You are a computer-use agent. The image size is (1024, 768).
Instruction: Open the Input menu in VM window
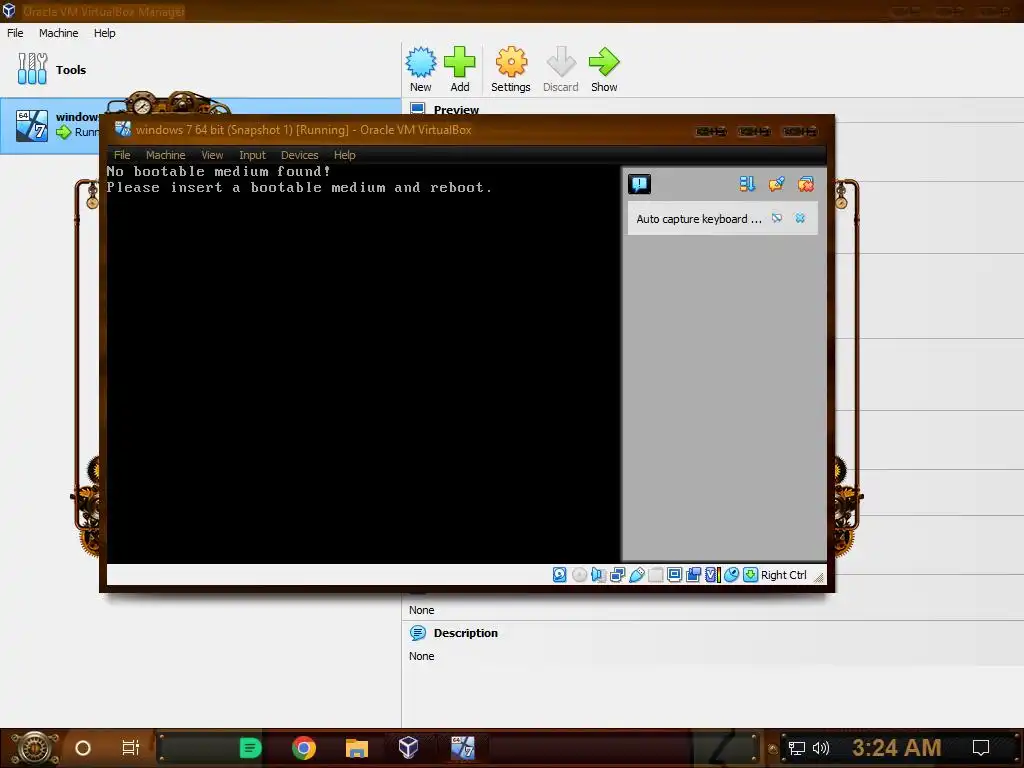tap(252, 155)
